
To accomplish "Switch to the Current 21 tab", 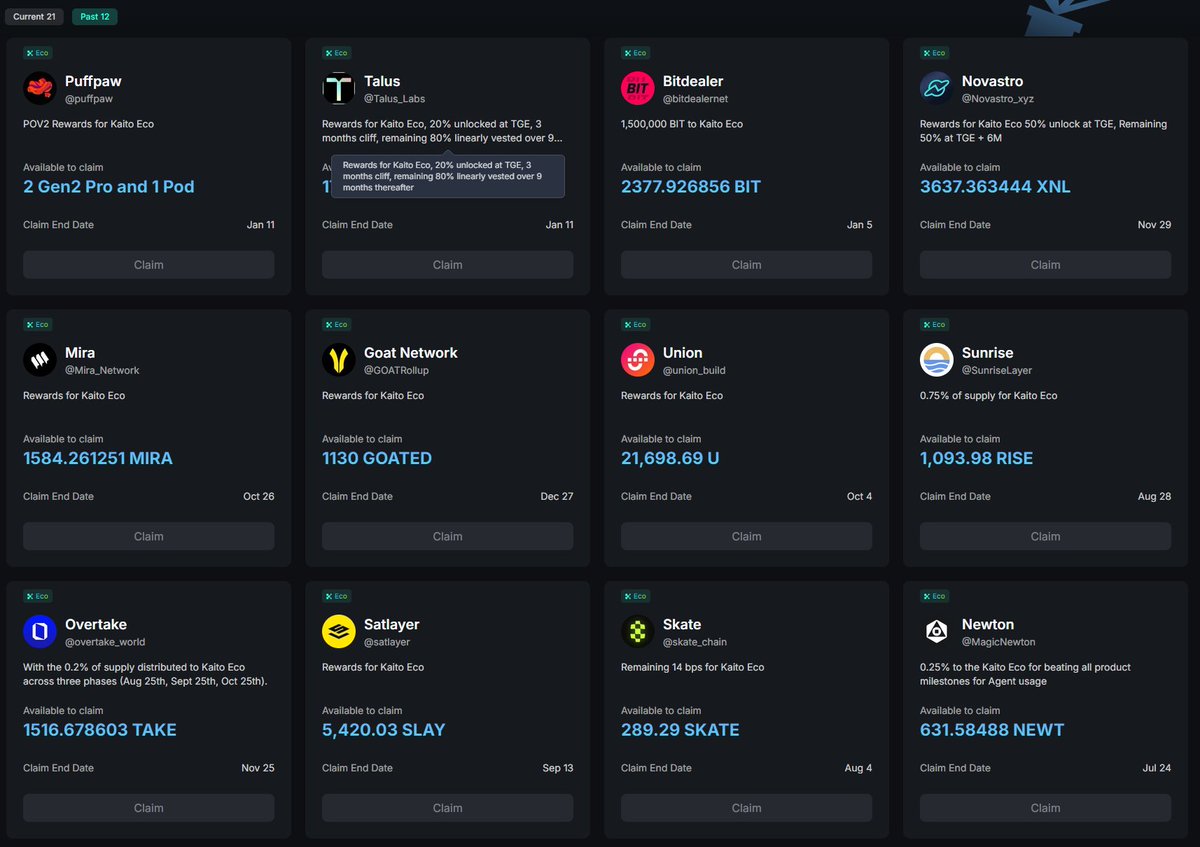I will coord(35,17).
